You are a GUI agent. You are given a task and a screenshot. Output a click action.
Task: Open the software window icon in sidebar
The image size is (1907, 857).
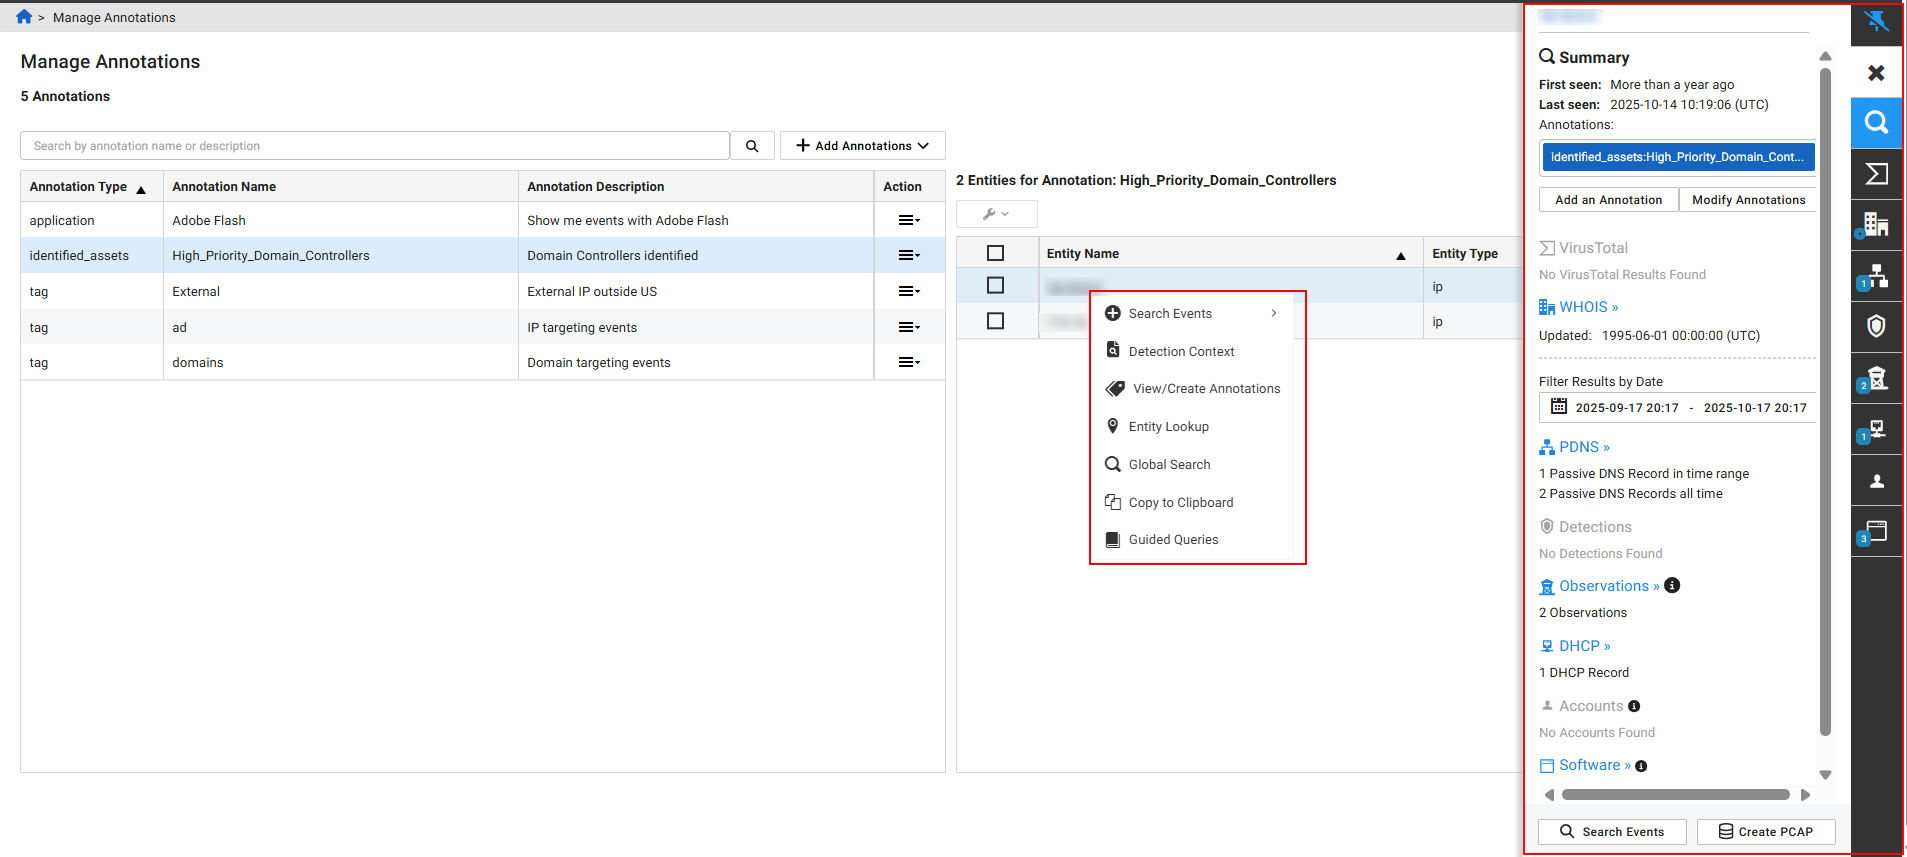(x=1876, y=532)
